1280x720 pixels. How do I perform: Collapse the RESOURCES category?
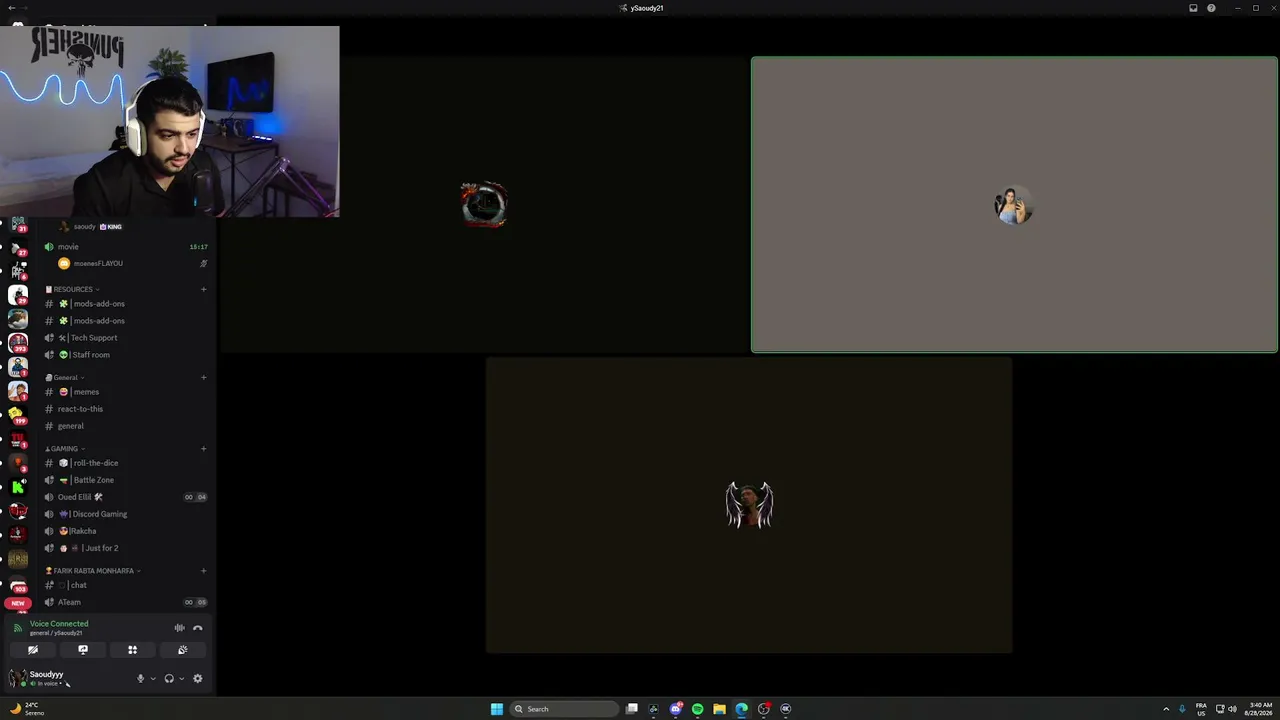pyautogui.click(x=72, y=289)
